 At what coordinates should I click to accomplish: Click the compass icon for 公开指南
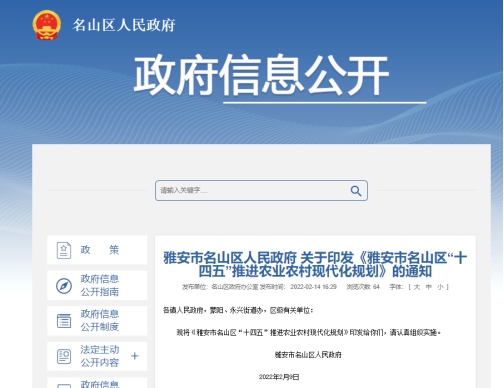64,286
